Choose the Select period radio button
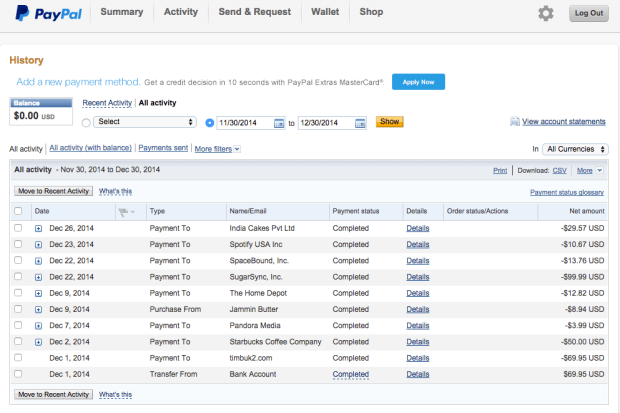Image resolution: width=620 pixels, height=413 pixels. (86, 123)
